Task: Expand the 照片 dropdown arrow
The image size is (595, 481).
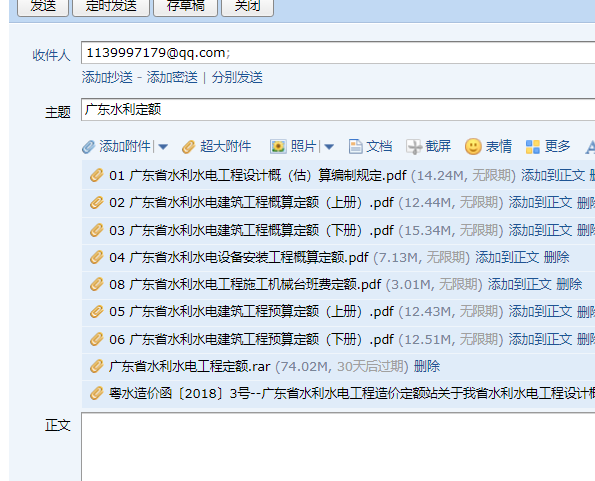Action: (x=329, y=147)
